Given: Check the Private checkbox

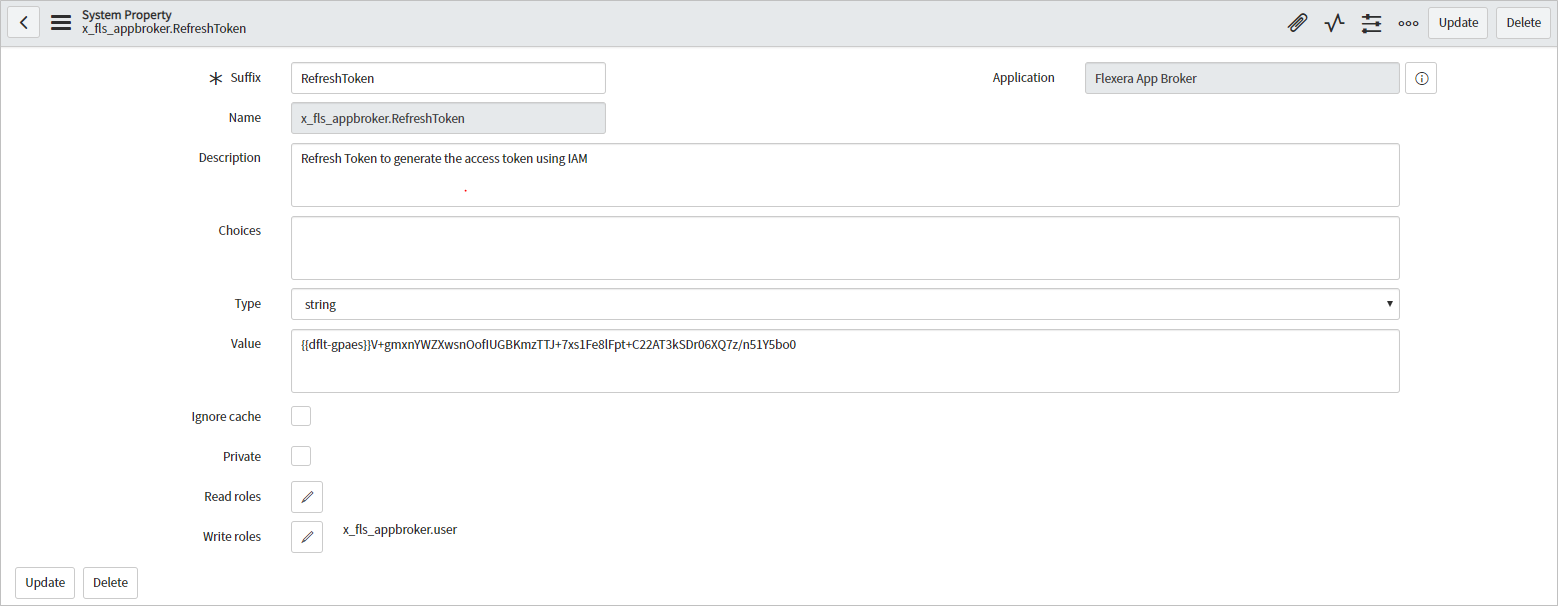Looking at the screenshot, I should (x=300, y=455).
